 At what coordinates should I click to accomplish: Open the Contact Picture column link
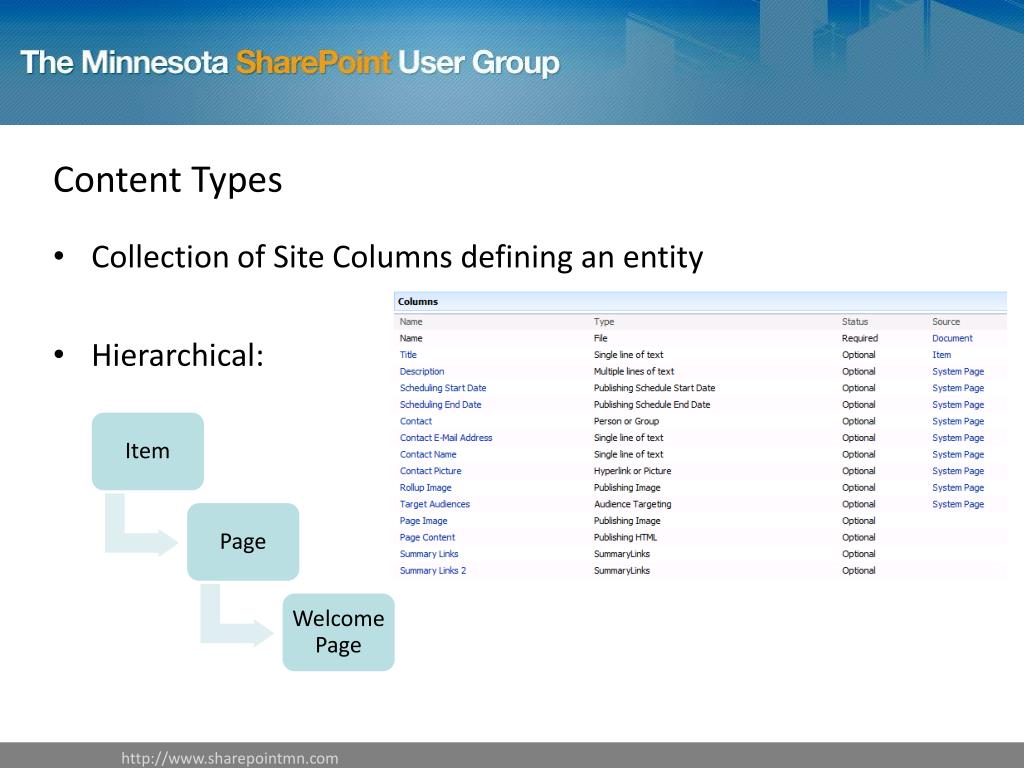(x=430, y=471)
